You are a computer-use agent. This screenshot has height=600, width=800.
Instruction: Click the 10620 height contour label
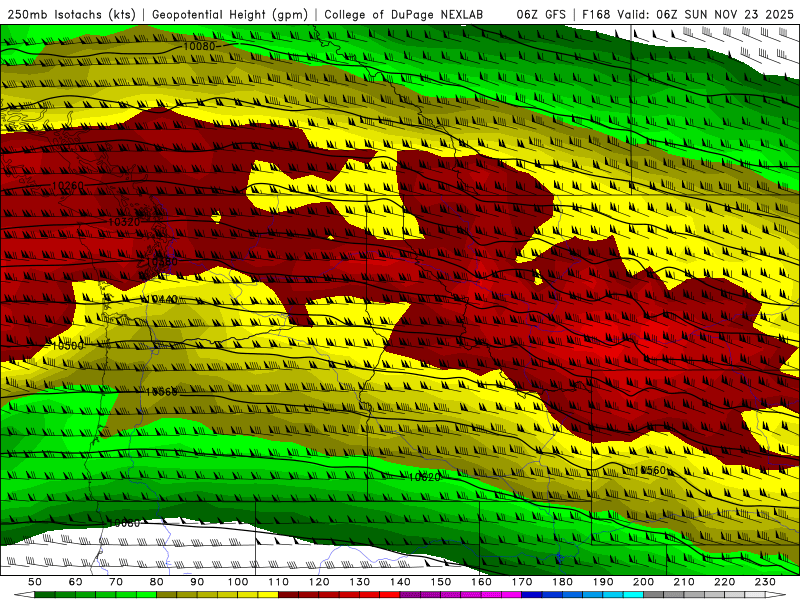tap(424, 477)
